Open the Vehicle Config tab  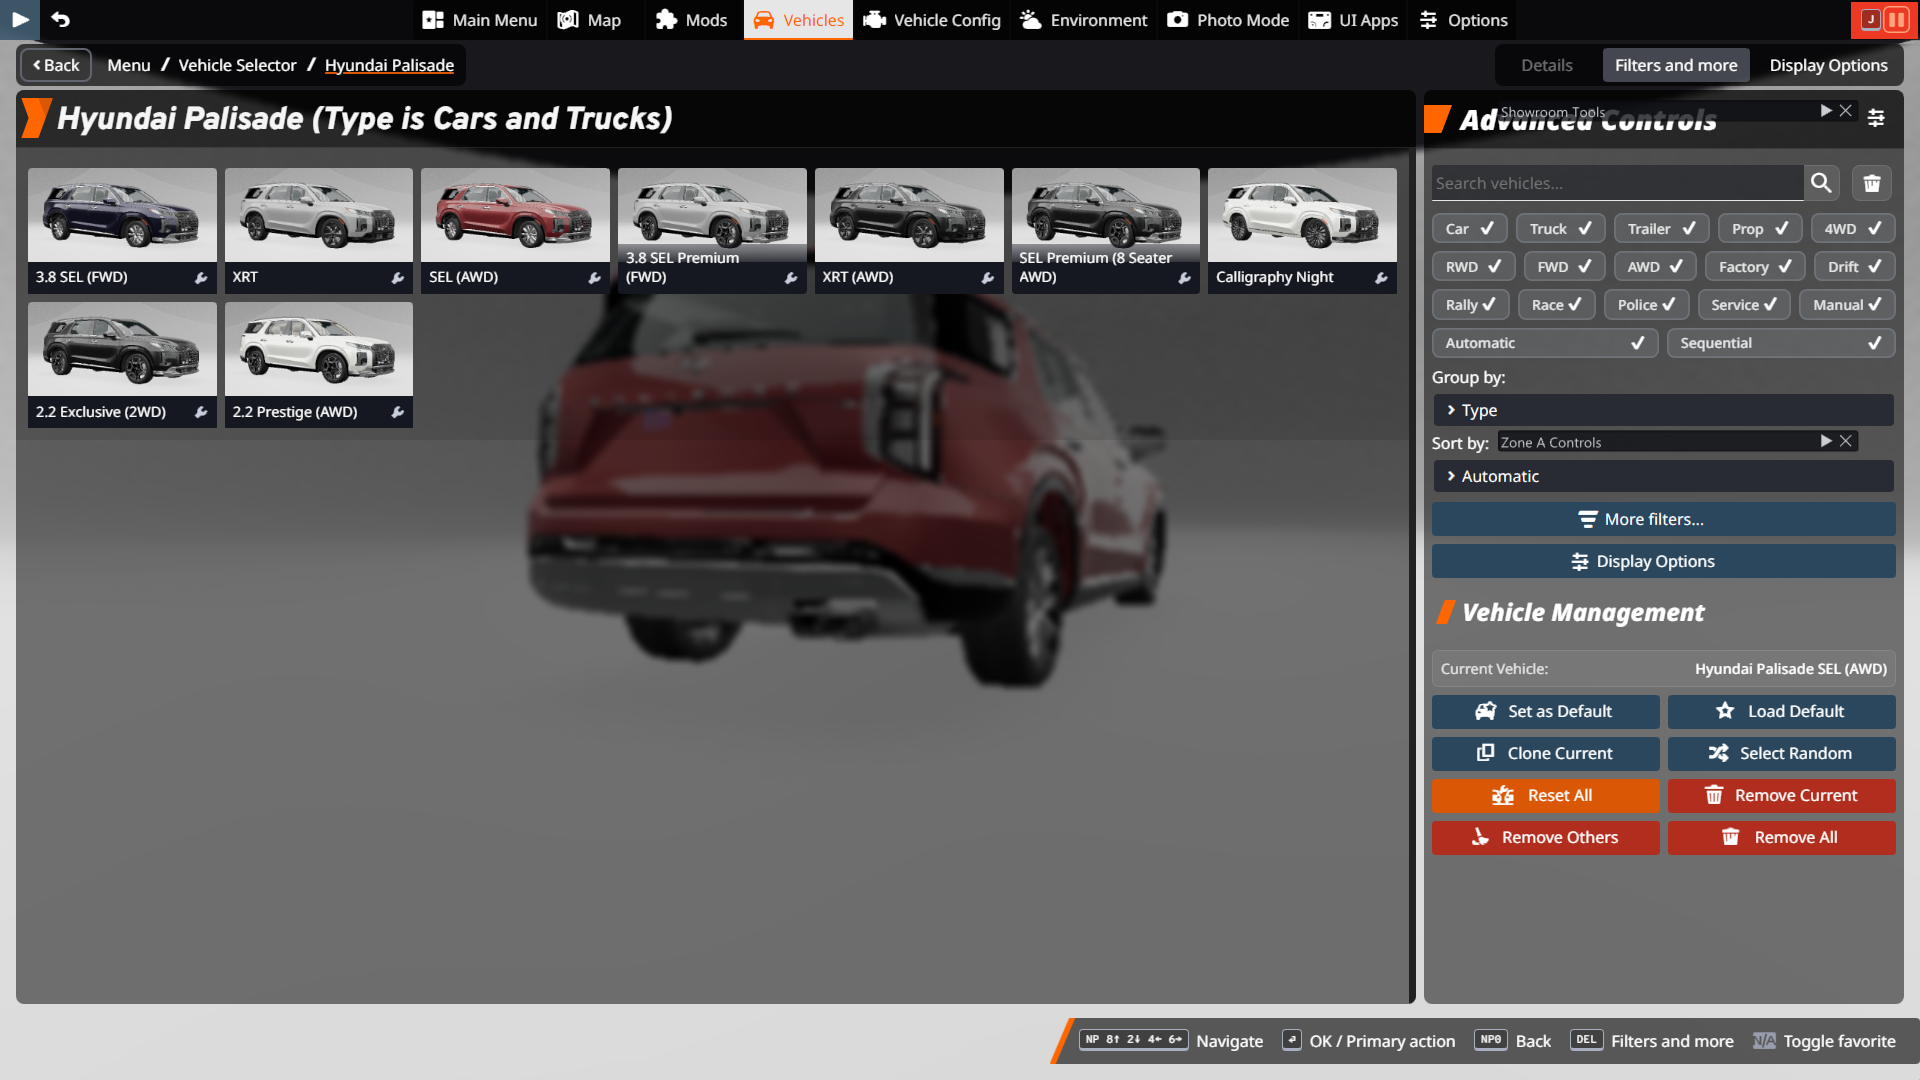(931, 20)
